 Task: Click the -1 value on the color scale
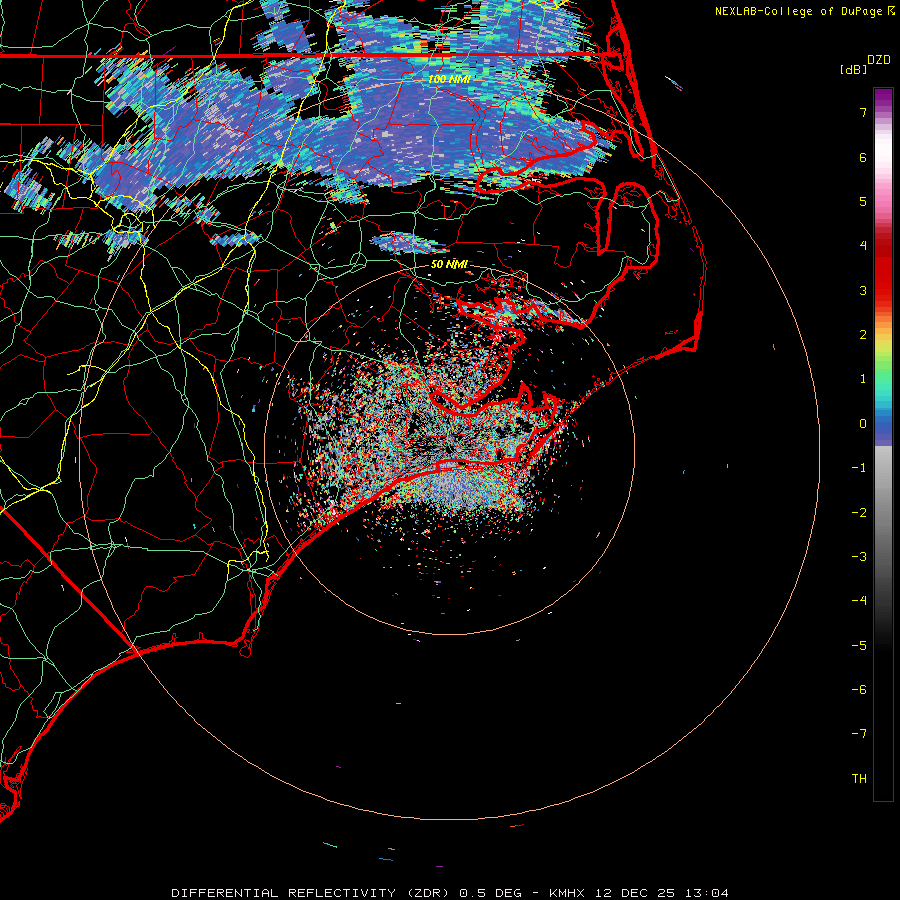pyautogui.click(x=859, y=468)
